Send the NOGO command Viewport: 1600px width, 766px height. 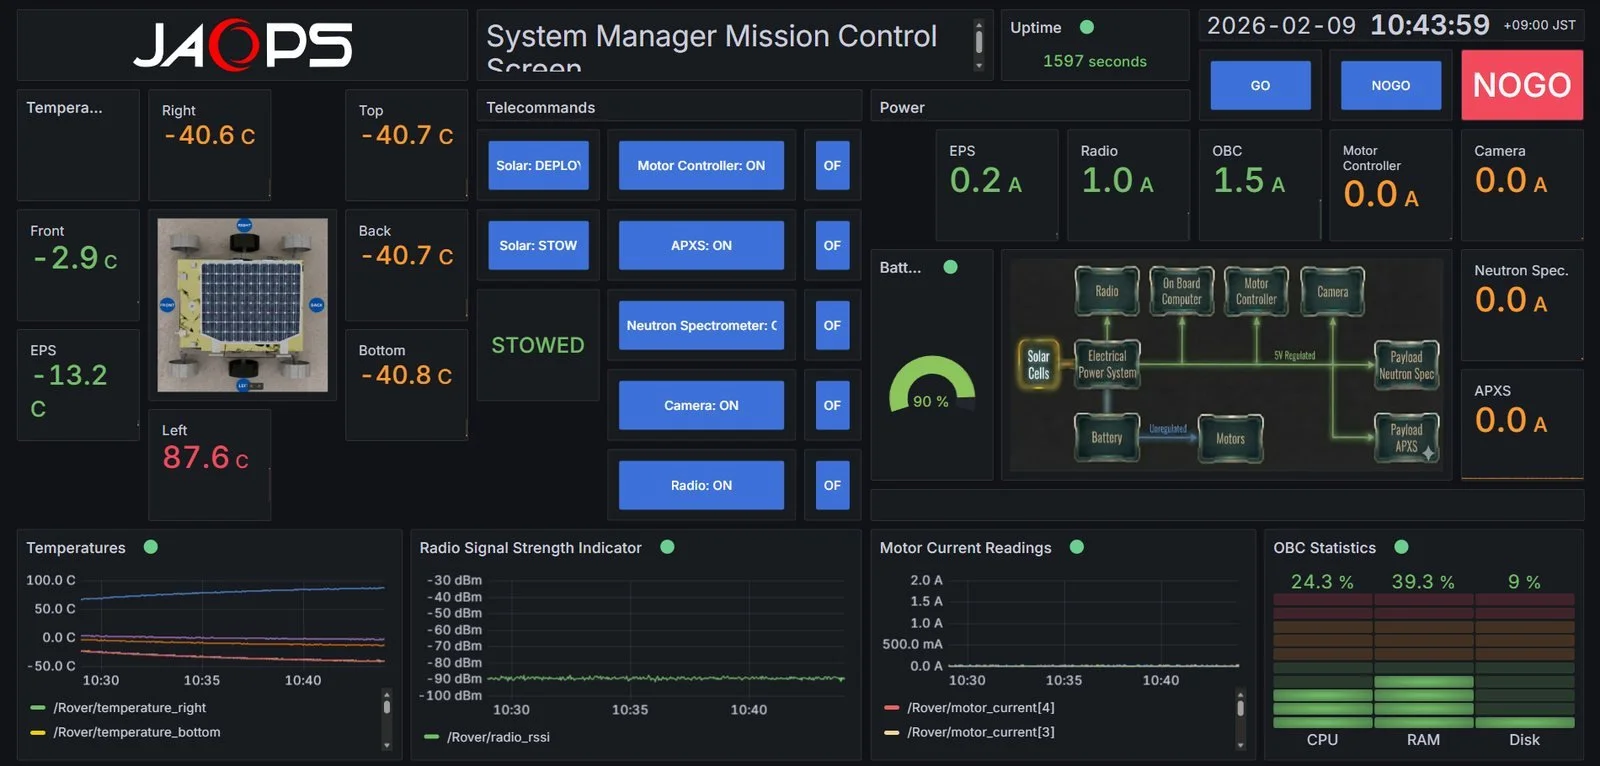click(x=1390, y=85)
